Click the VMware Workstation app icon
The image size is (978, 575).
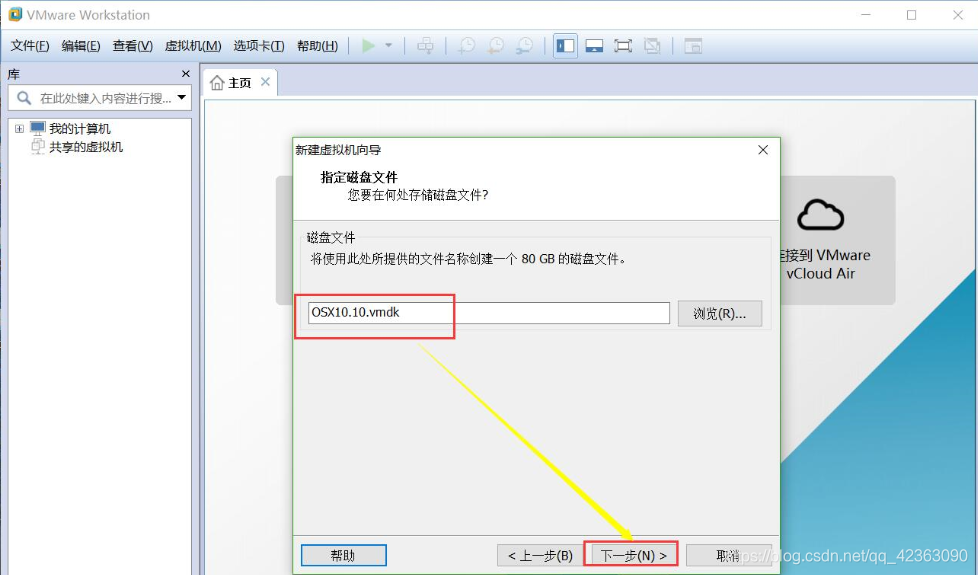tap(15, 14)
